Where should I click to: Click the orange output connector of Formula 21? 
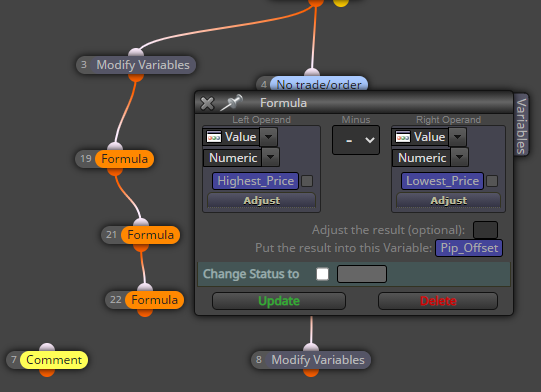click(x=141, y=248)
